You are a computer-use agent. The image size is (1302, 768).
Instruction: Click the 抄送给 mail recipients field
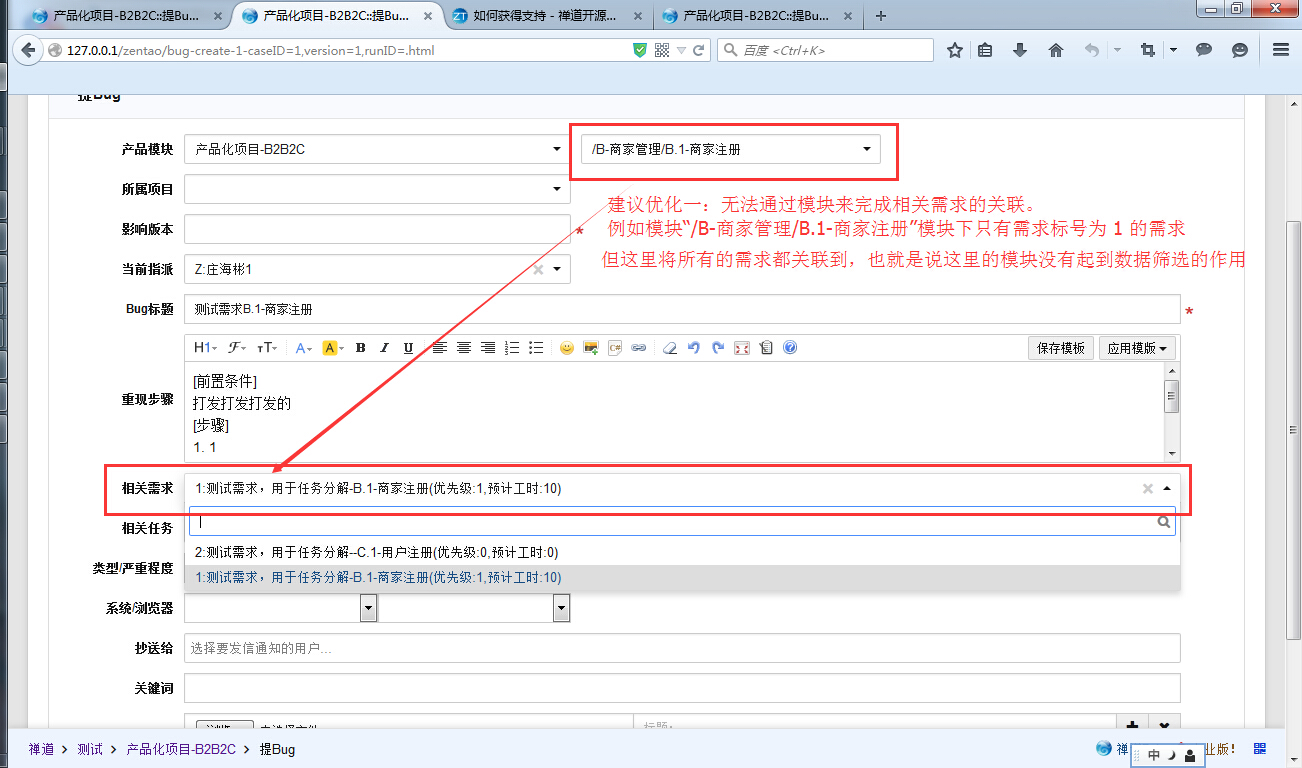coord(682,648)
